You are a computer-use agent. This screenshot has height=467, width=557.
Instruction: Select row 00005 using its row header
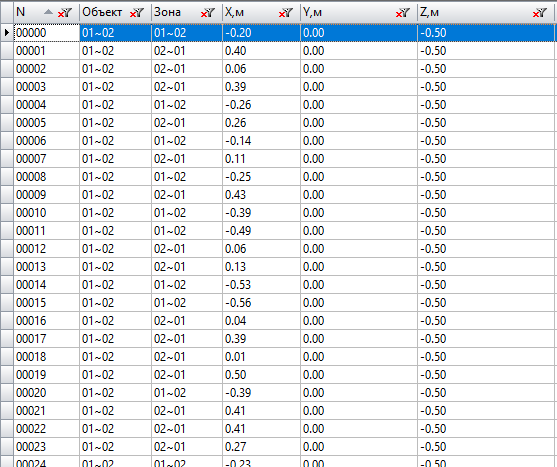(7, 123)
